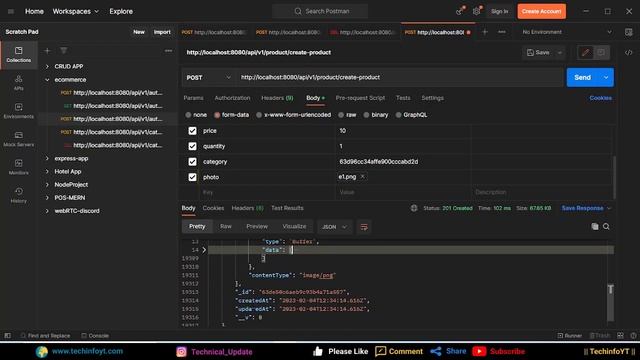Remove the e1.png file attachment
Image resolution: width=640 pixels, height=360 pixels.
click(362, 176)
